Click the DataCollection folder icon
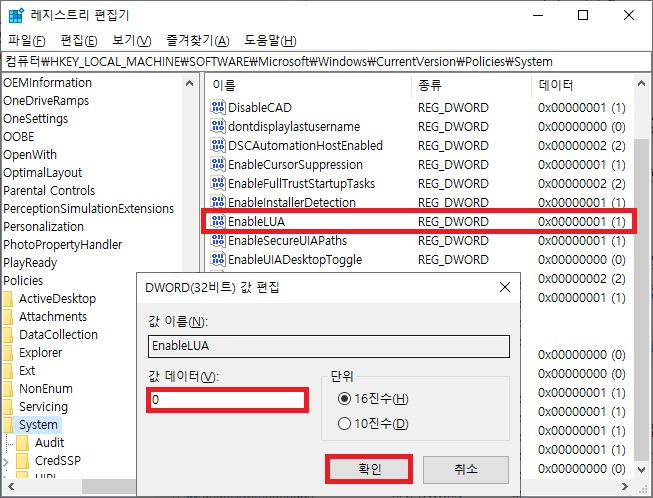The image size is (653, 498). [8, 334]
